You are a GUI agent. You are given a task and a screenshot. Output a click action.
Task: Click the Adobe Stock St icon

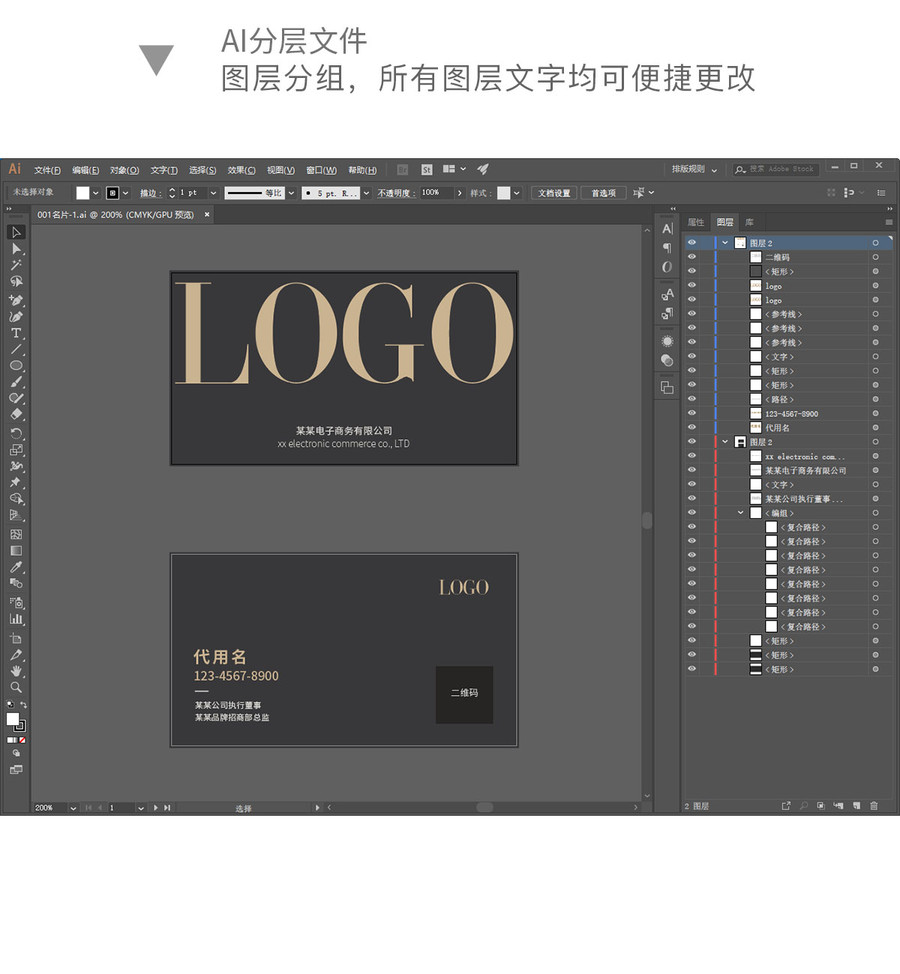pyautogui.click(x=427, y=170)
